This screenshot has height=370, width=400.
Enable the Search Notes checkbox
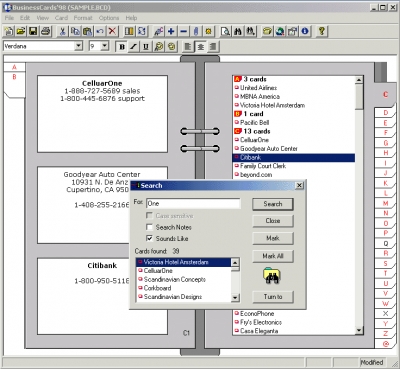(149, 227)
